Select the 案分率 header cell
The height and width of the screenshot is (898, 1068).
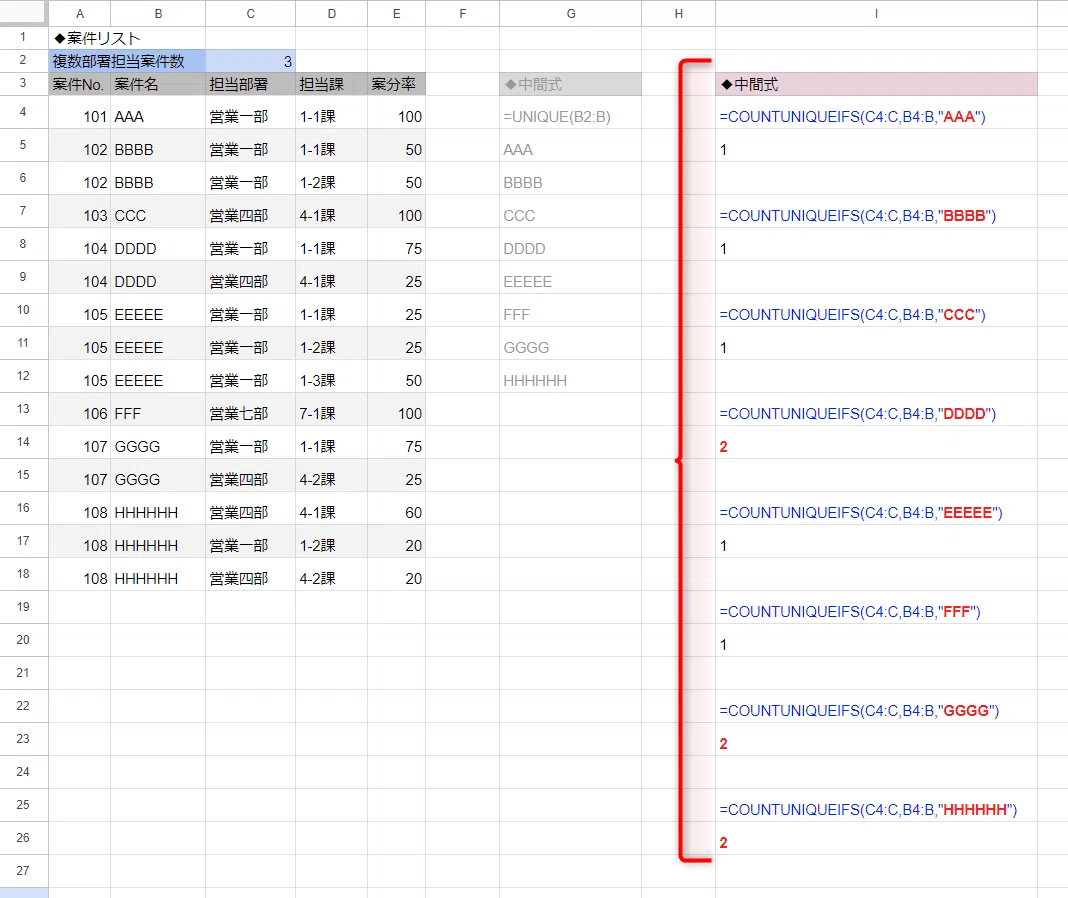coord(396,84)
